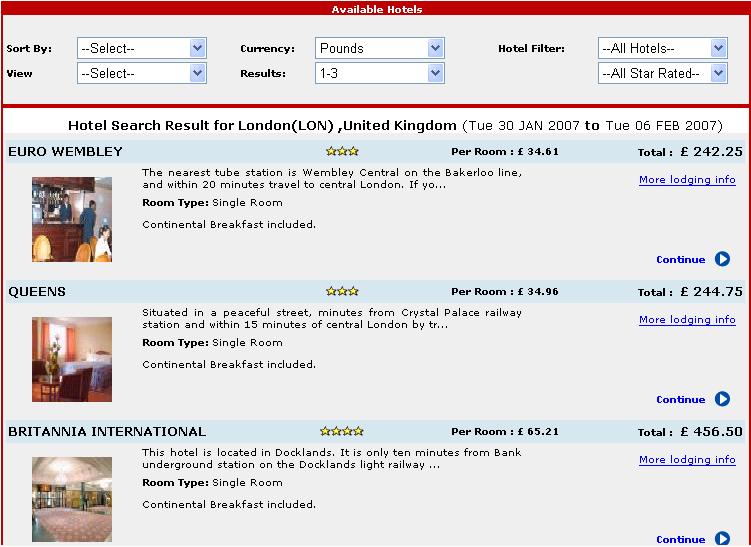Click the total price £ 456.50

711,432
